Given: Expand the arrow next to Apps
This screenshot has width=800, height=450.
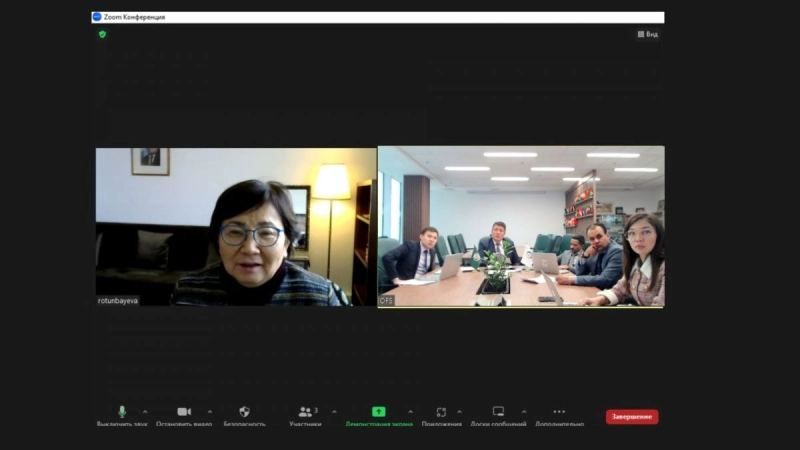Looking at the screenshot, I should coord(460,411).
